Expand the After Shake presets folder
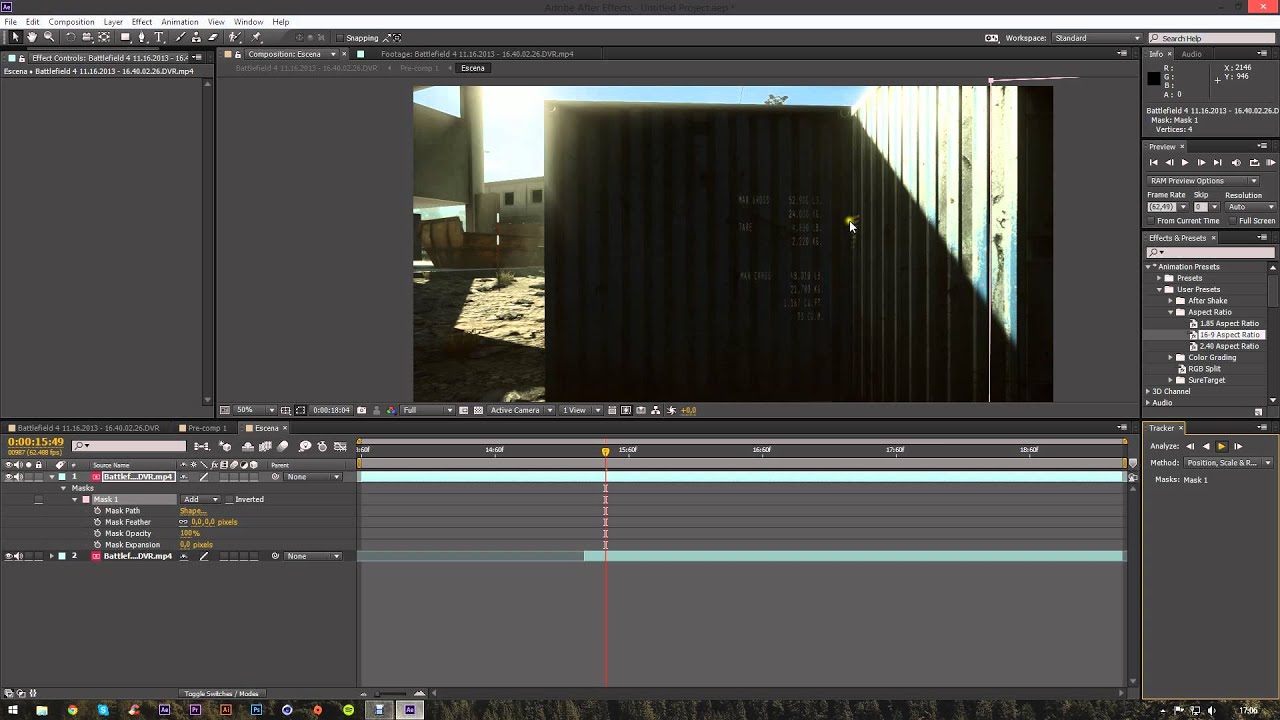 (1170, 301)
